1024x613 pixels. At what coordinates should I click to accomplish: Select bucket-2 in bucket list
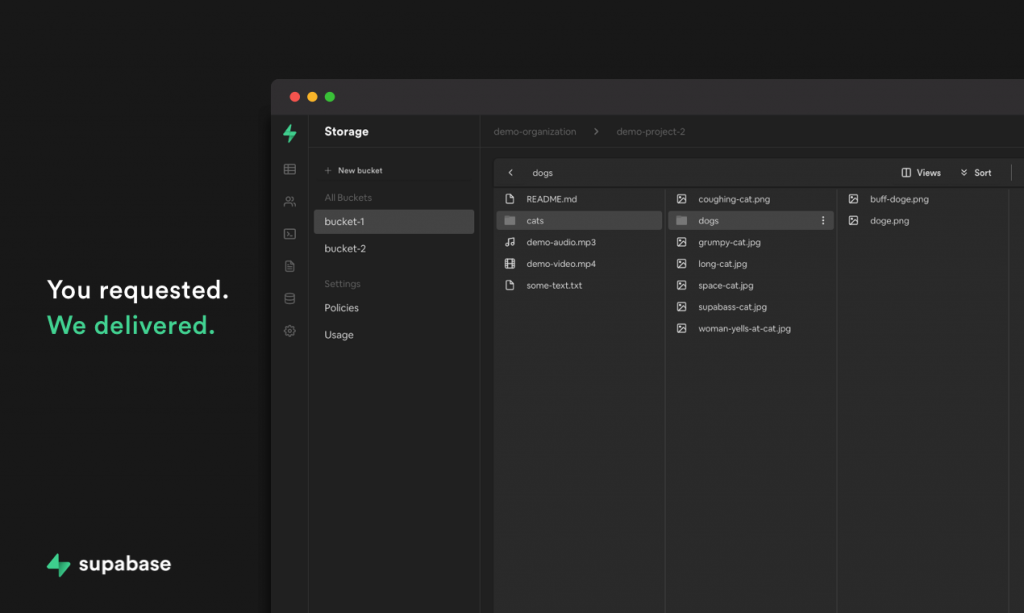coord(346,249)
